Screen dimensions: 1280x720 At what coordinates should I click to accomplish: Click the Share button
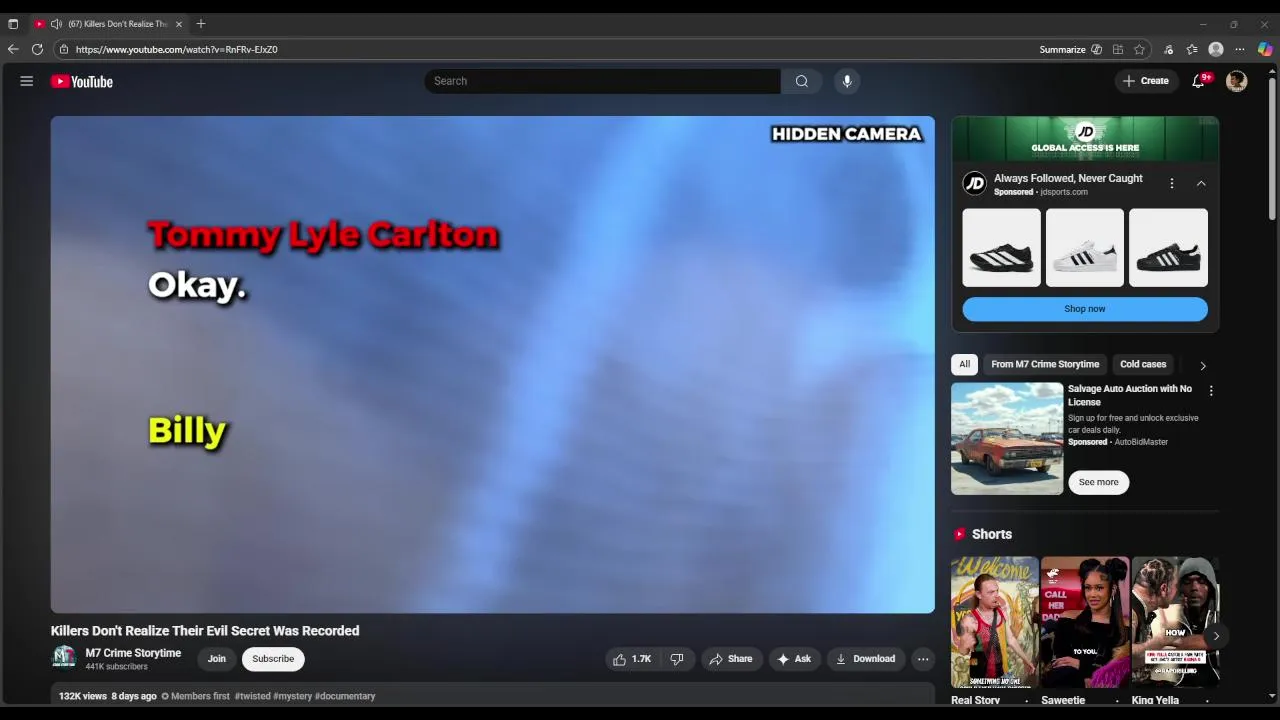pyautogui.click(x=731, y=659)
